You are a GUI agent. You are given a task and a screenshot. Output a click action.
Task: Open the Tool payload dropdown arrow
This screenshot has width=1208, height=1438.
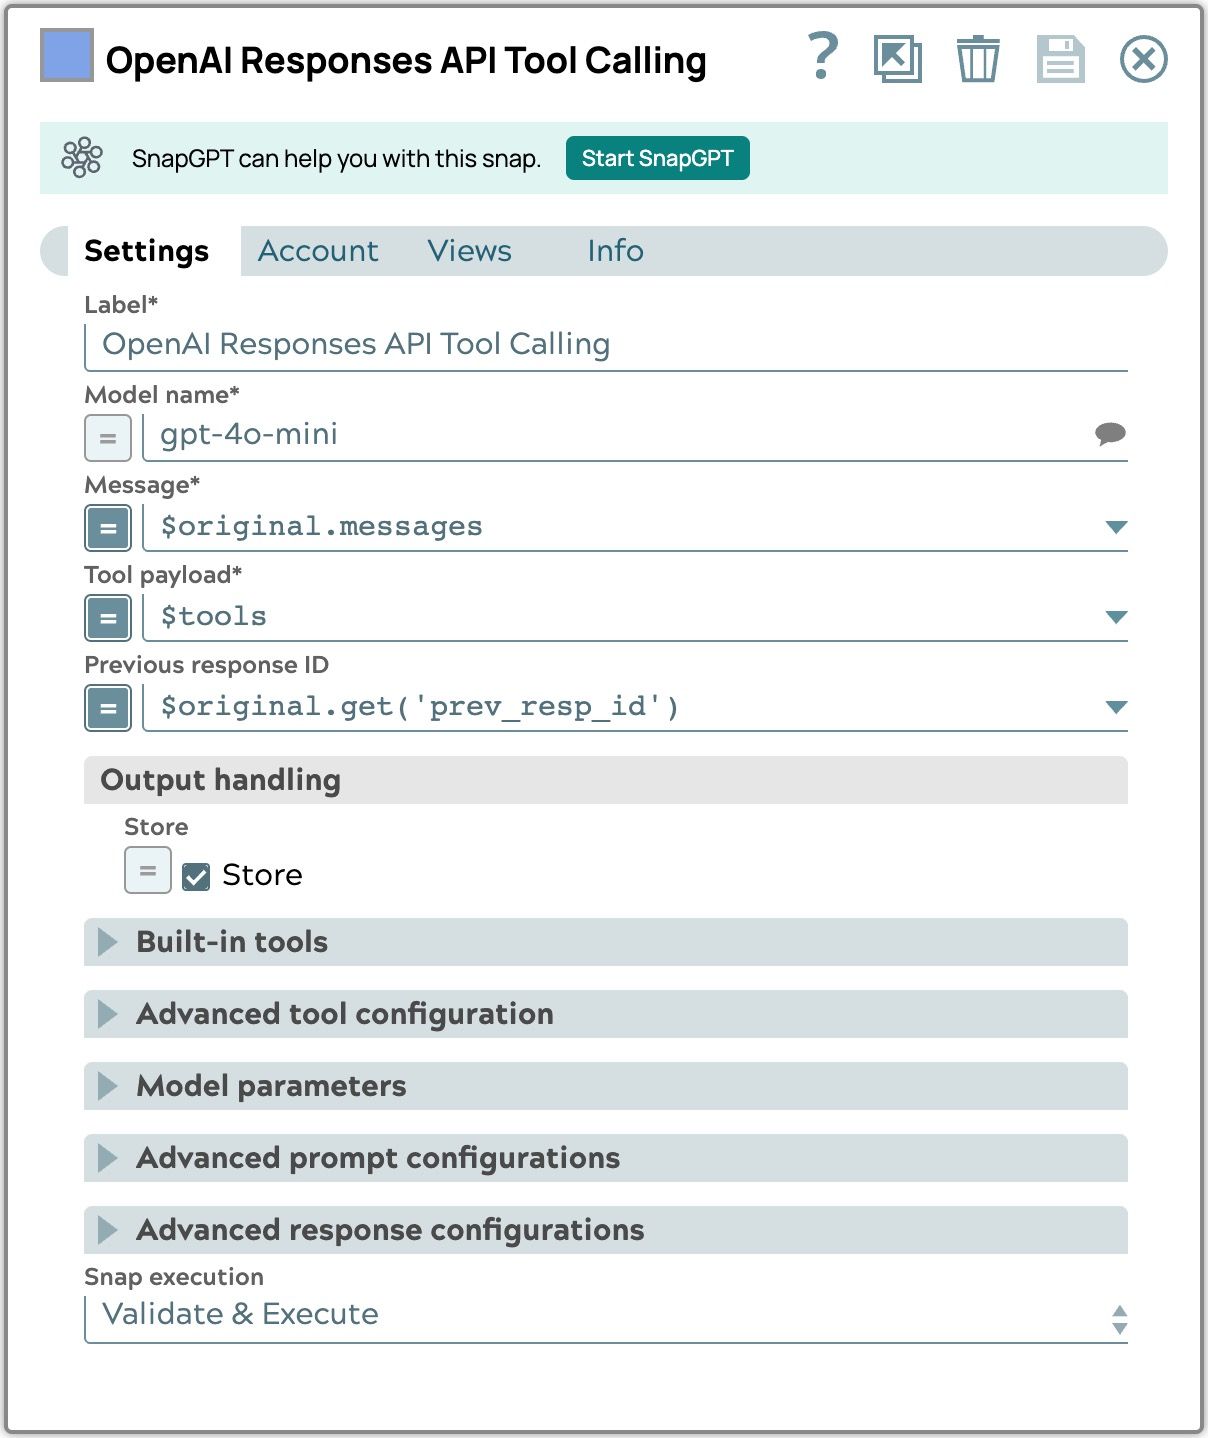tap(1116, 617)
